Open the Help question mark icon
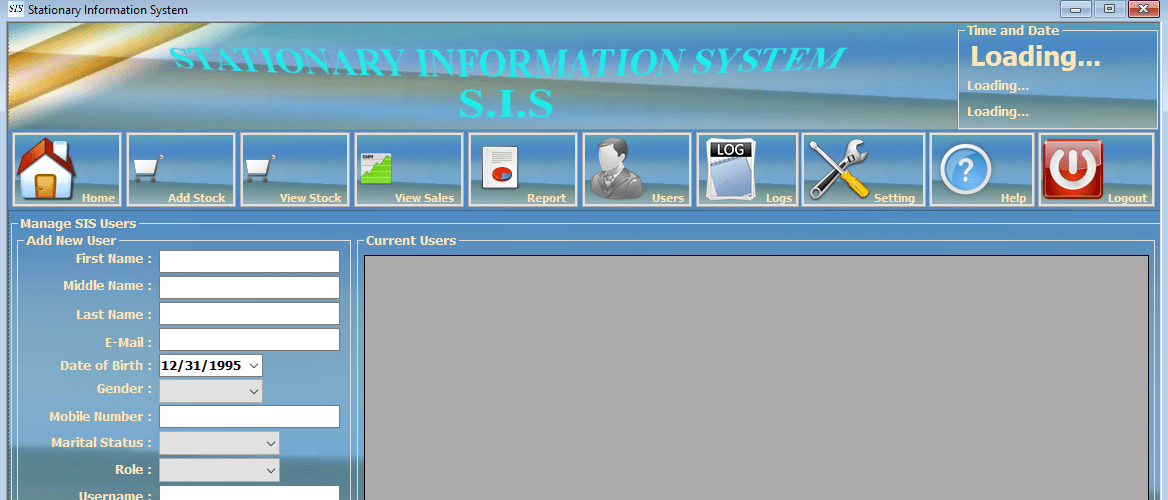This screenshot has width=1168, height=500. click(965, 170)
